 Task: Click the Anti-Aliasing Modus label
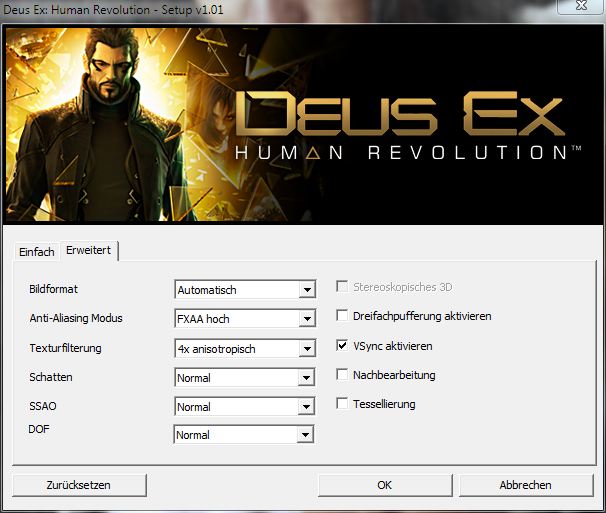76,318
